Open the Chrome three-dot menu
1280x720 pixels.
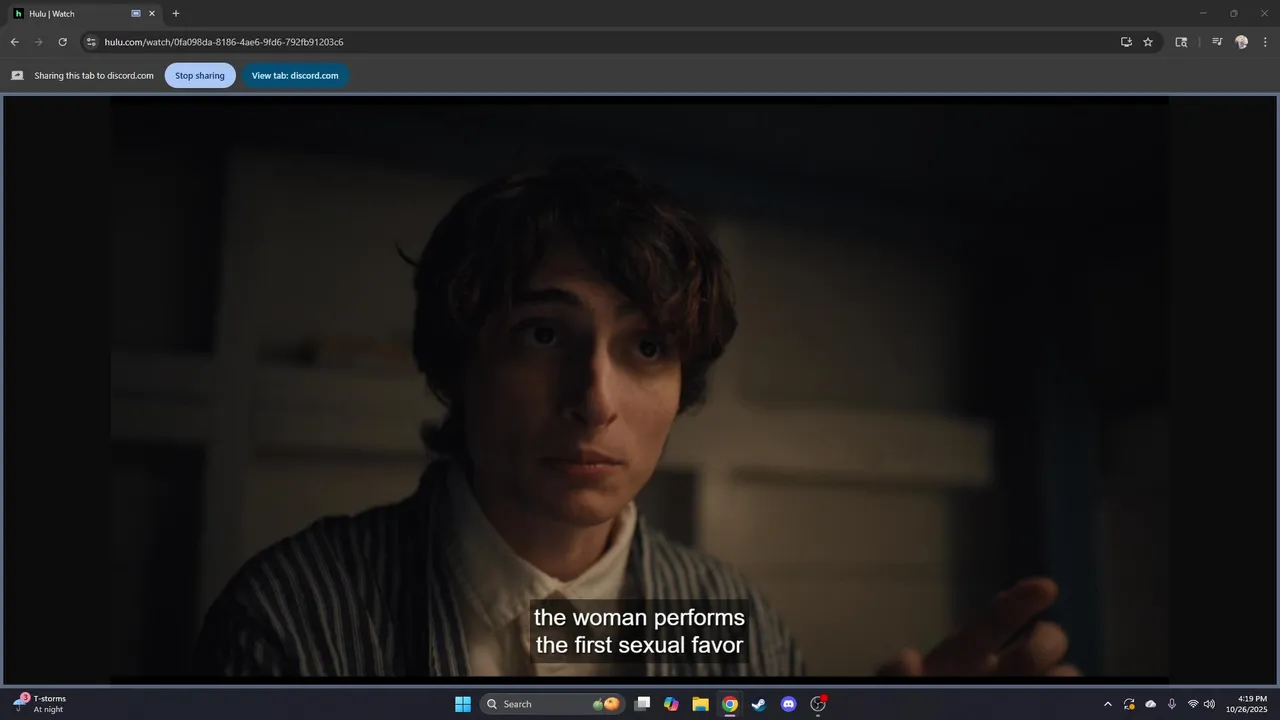pyautogui.click(x=1266, y=42)
